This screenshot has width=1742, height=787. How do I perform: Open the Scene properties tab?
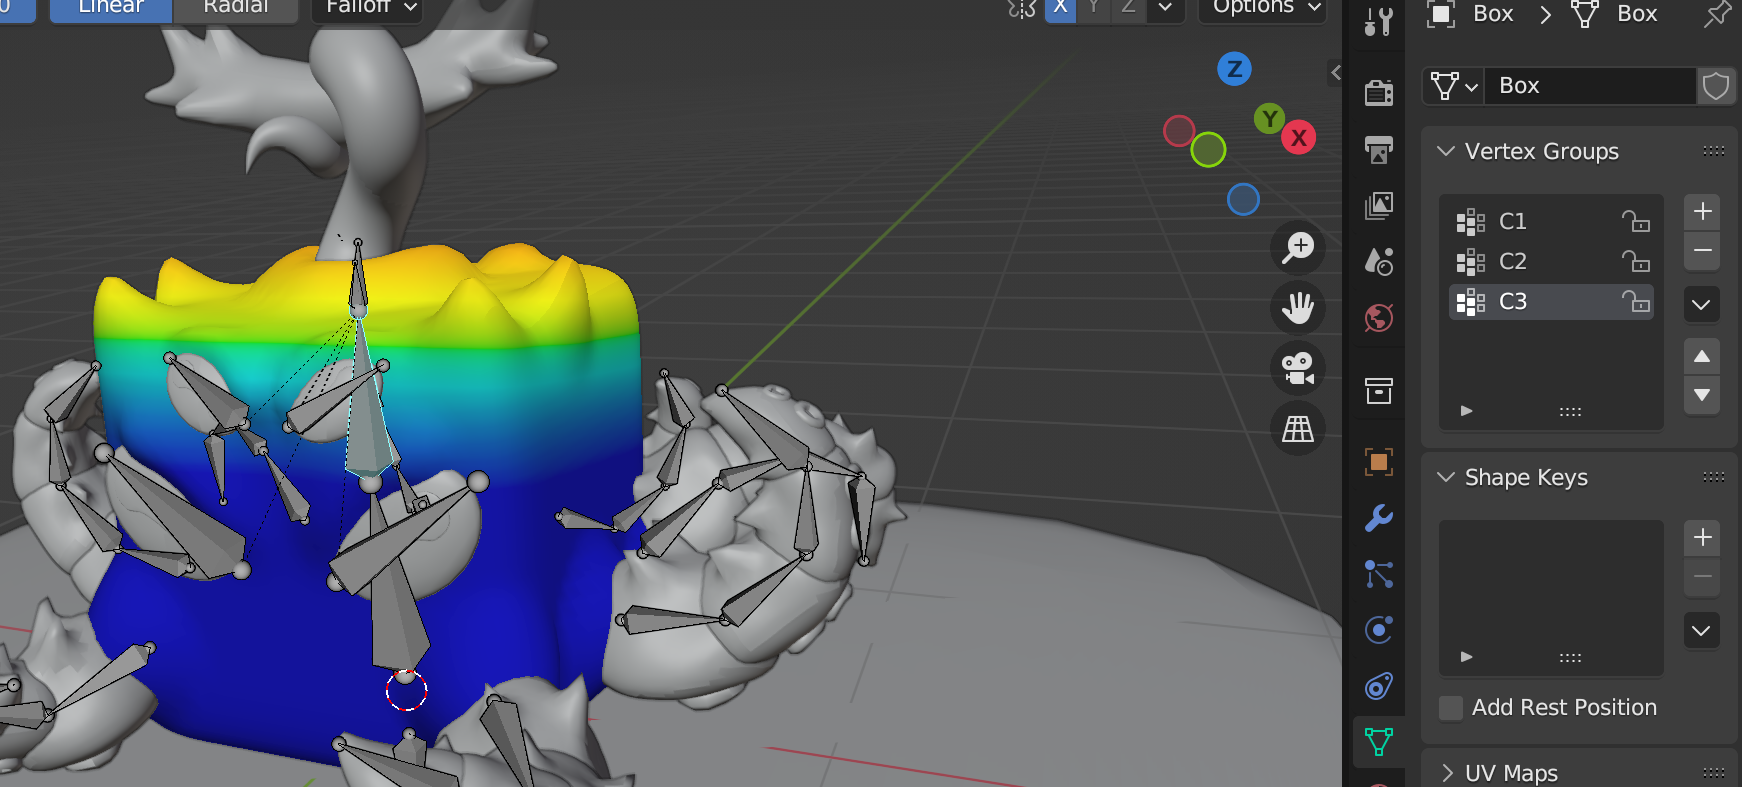[x=1379, y=262]
